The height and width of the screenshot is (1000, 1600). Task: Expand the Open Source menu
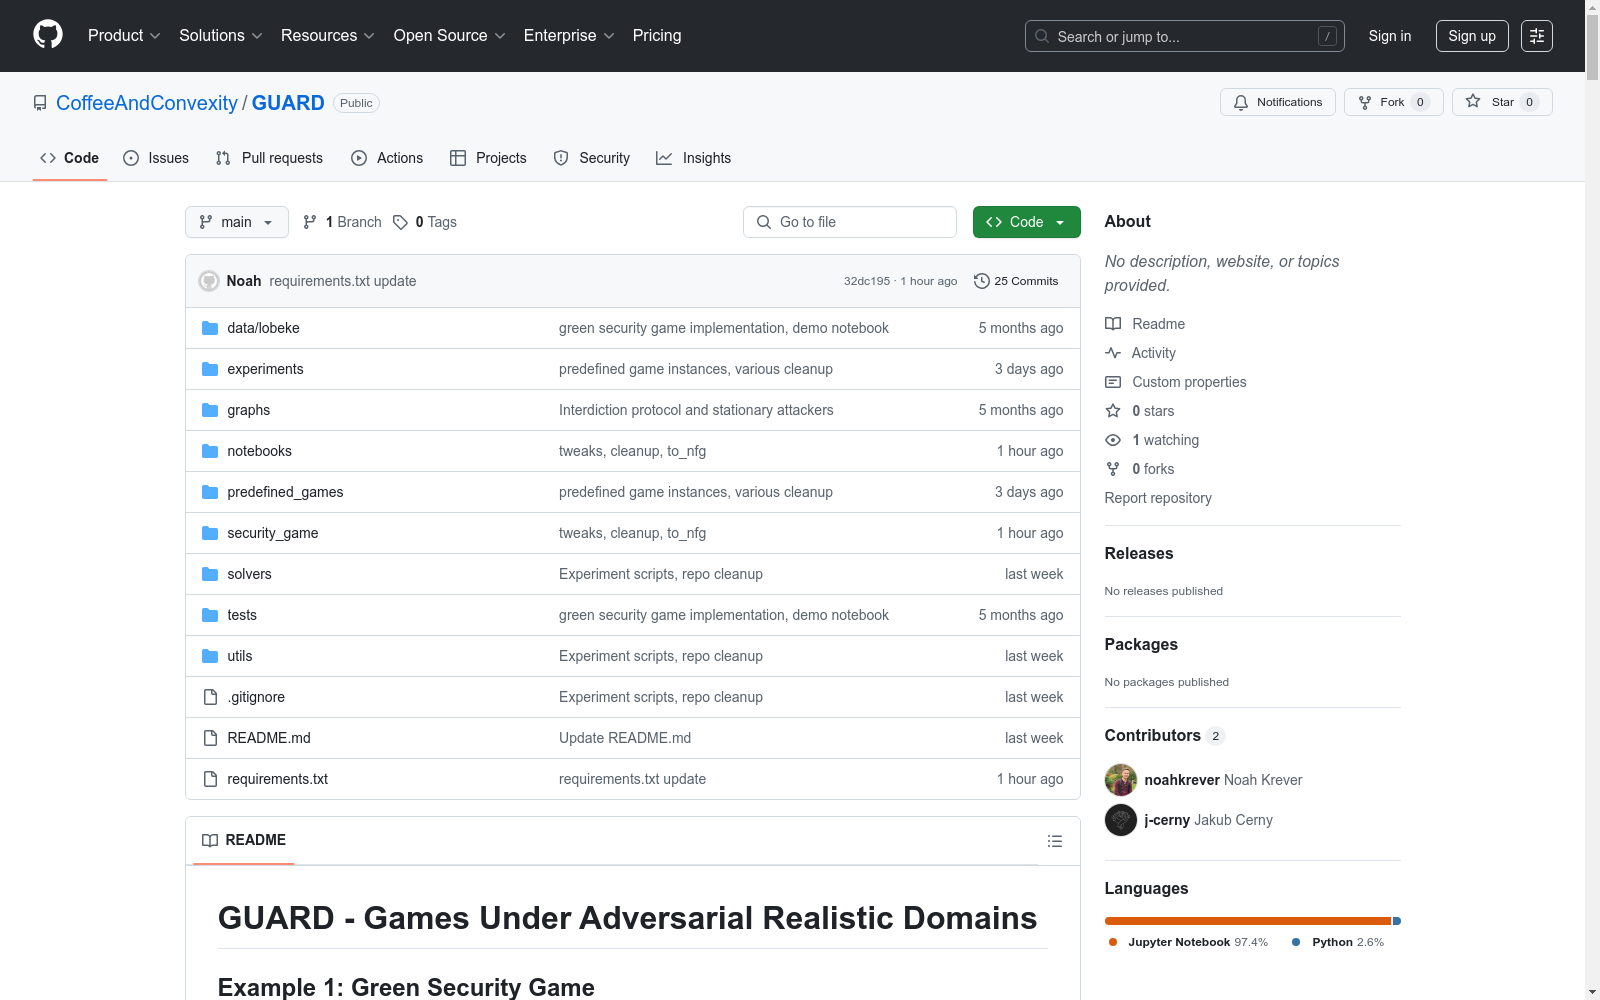pos(450,36)
